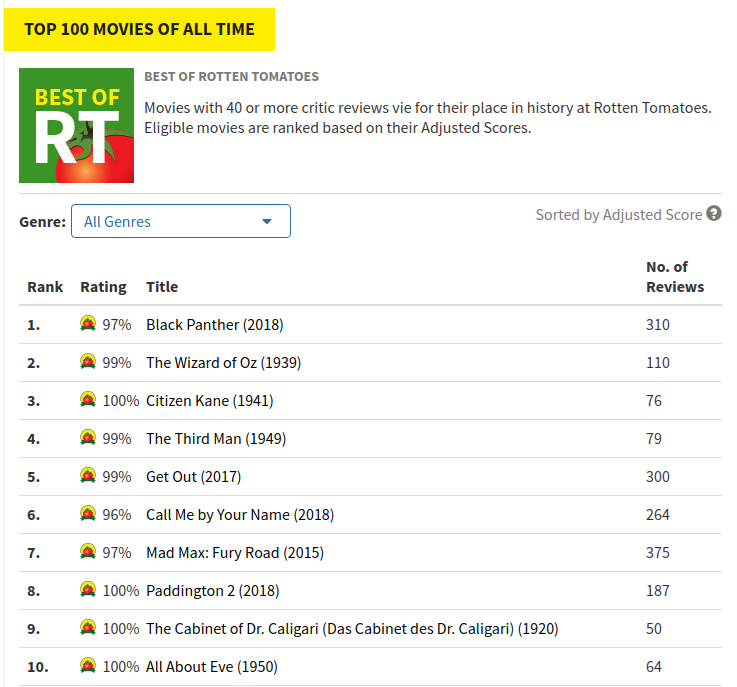Click the No. of Reviews column header
Screen dimensions: 737x687
(674, 276)
